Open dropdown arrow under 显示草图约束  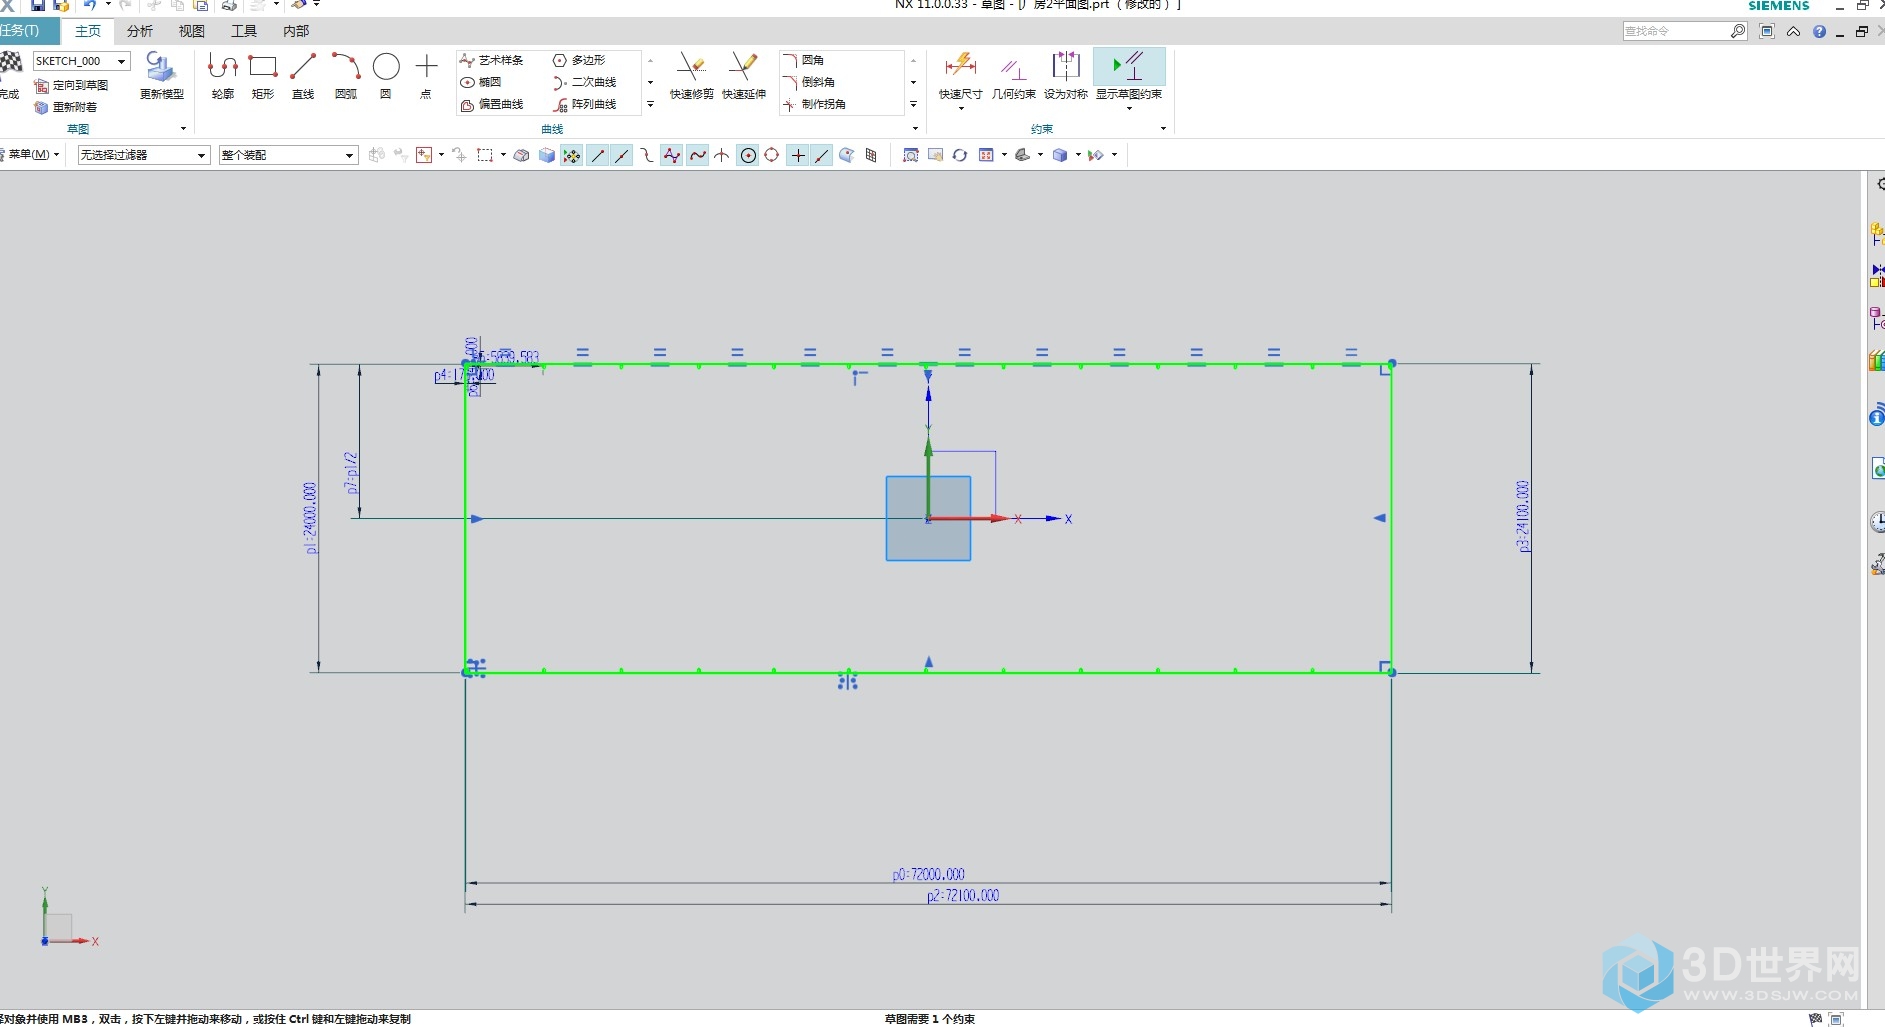(1129, 108)
